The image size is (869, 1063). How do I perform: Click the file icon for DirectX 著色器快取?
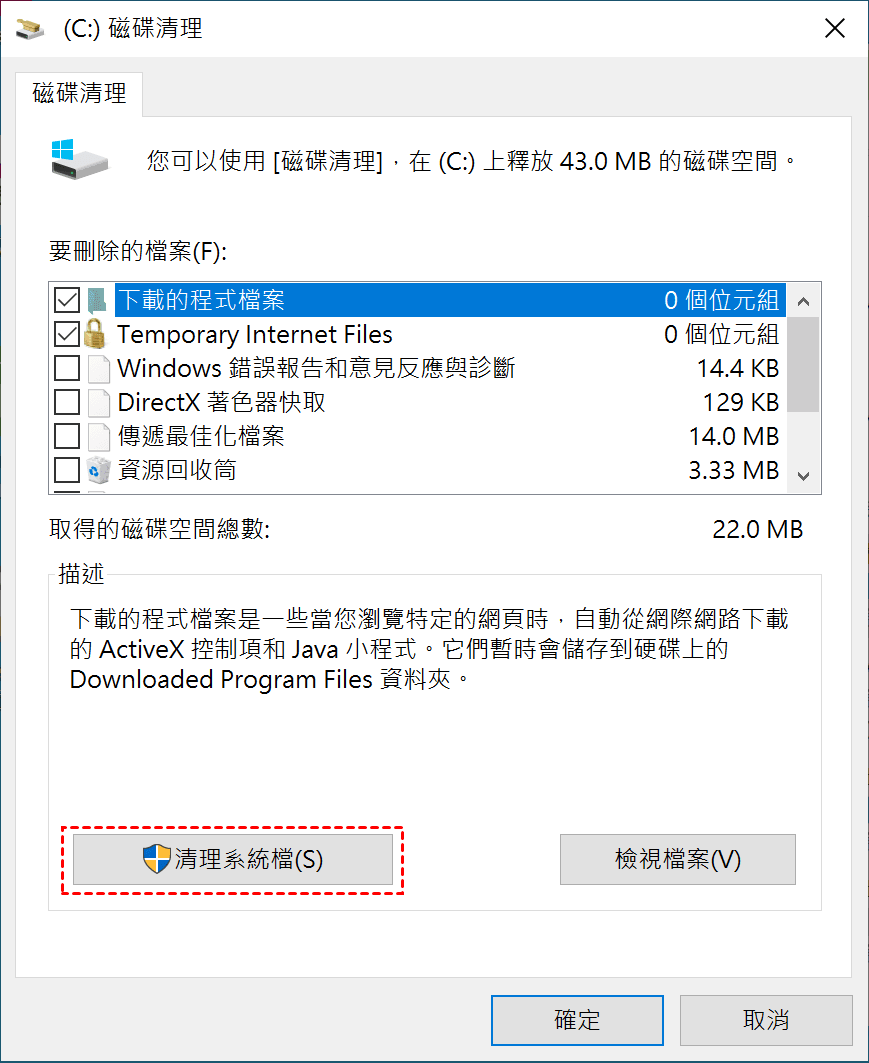pyautogui.click(x=97, y=403)
